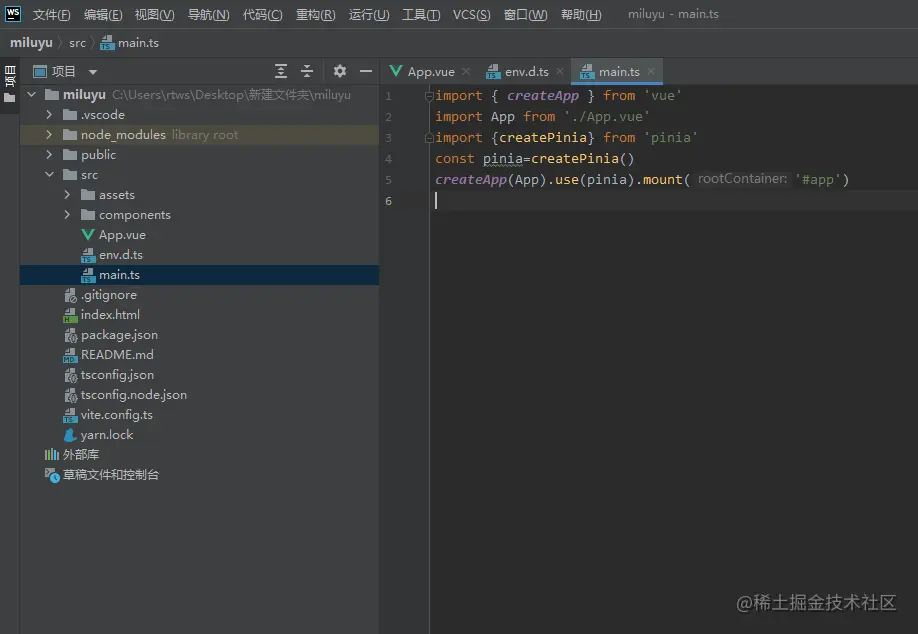Fold the import block at line 3
Image resolution: width=918 pixels, height=634 pixels.
pyautogui.click(x=429, y=138)
